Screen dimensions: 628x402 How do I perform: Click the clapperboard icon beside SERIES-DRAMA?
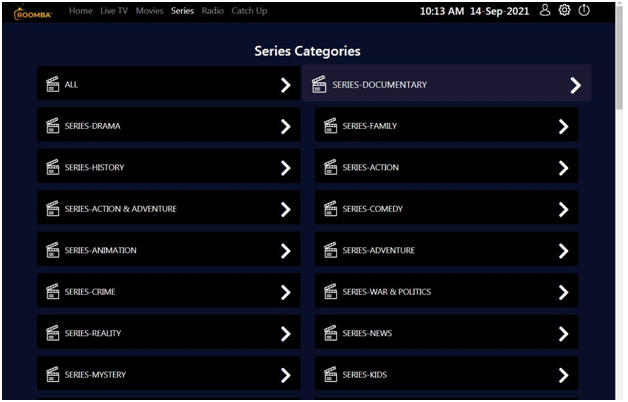tap(52, 126)
